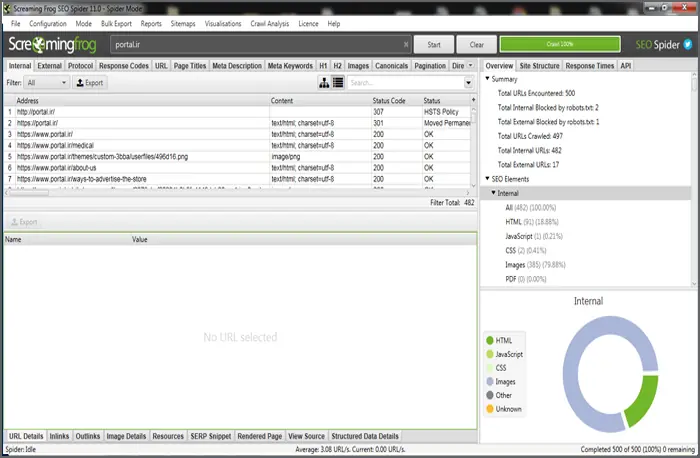Click the Unknown legend orange swatch
This screenshot has width=700, height=458.
pyautogui.click(x=490, y=408)
